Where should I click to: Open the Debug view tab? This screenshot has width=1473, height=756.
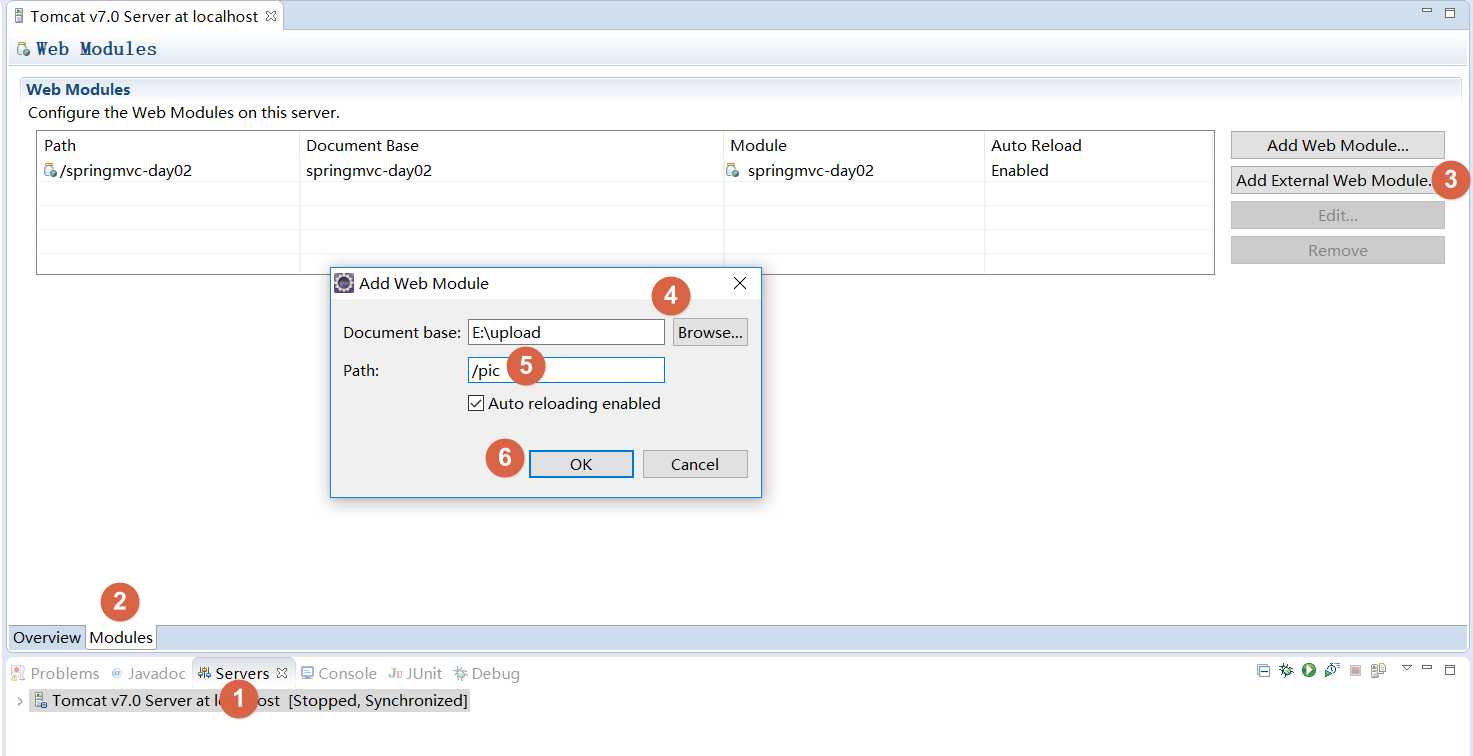pos(487,673)
